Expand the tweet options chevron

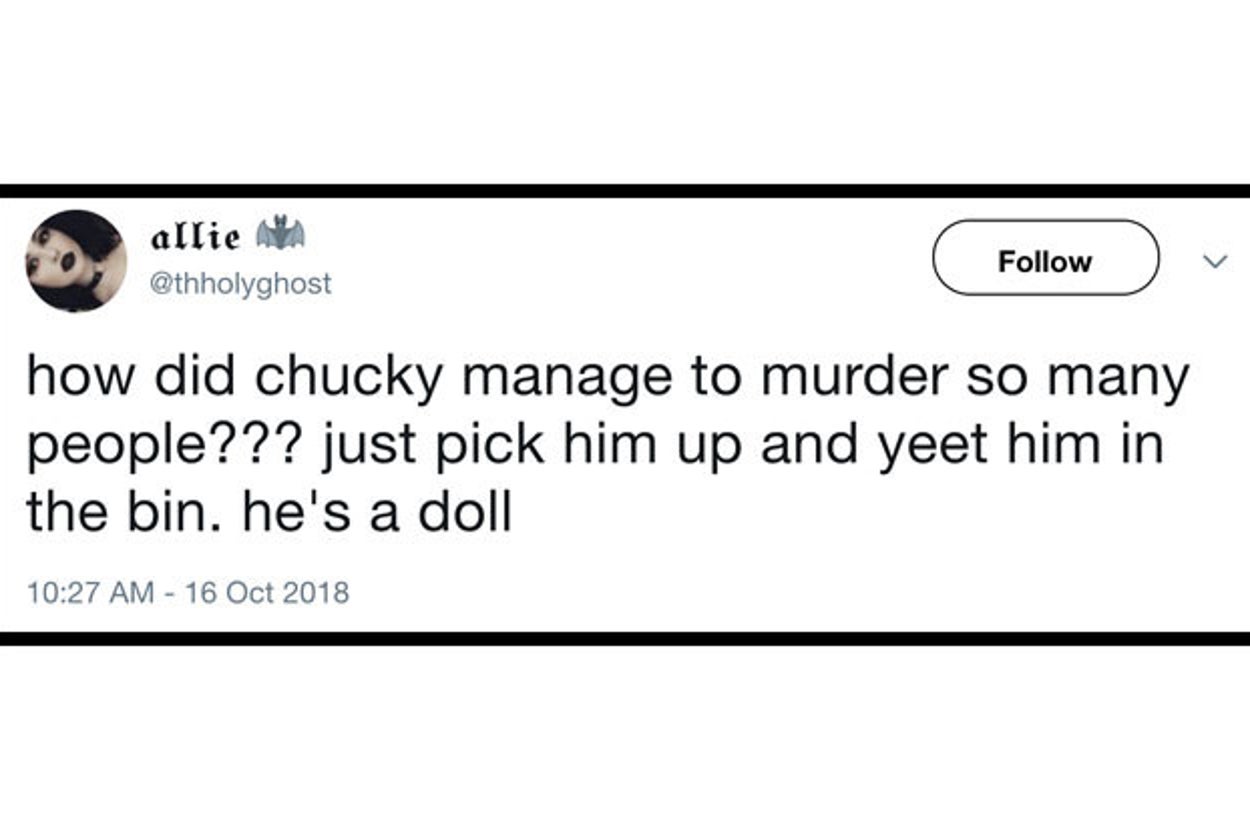1213,262
